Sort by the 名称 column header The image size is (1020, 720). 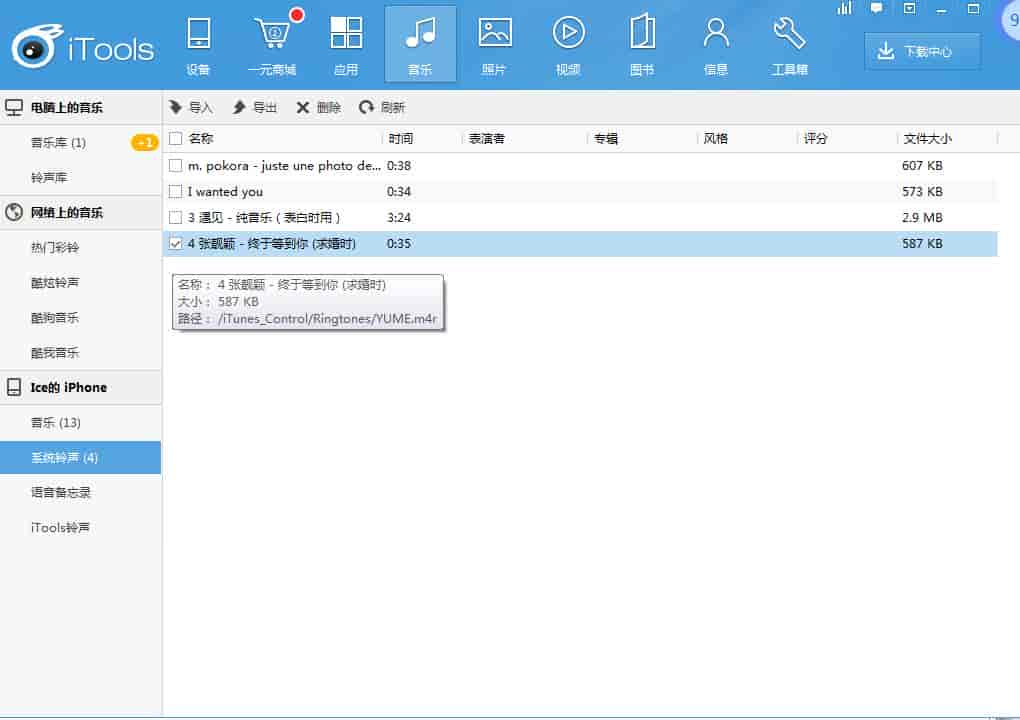click(201, 139)
